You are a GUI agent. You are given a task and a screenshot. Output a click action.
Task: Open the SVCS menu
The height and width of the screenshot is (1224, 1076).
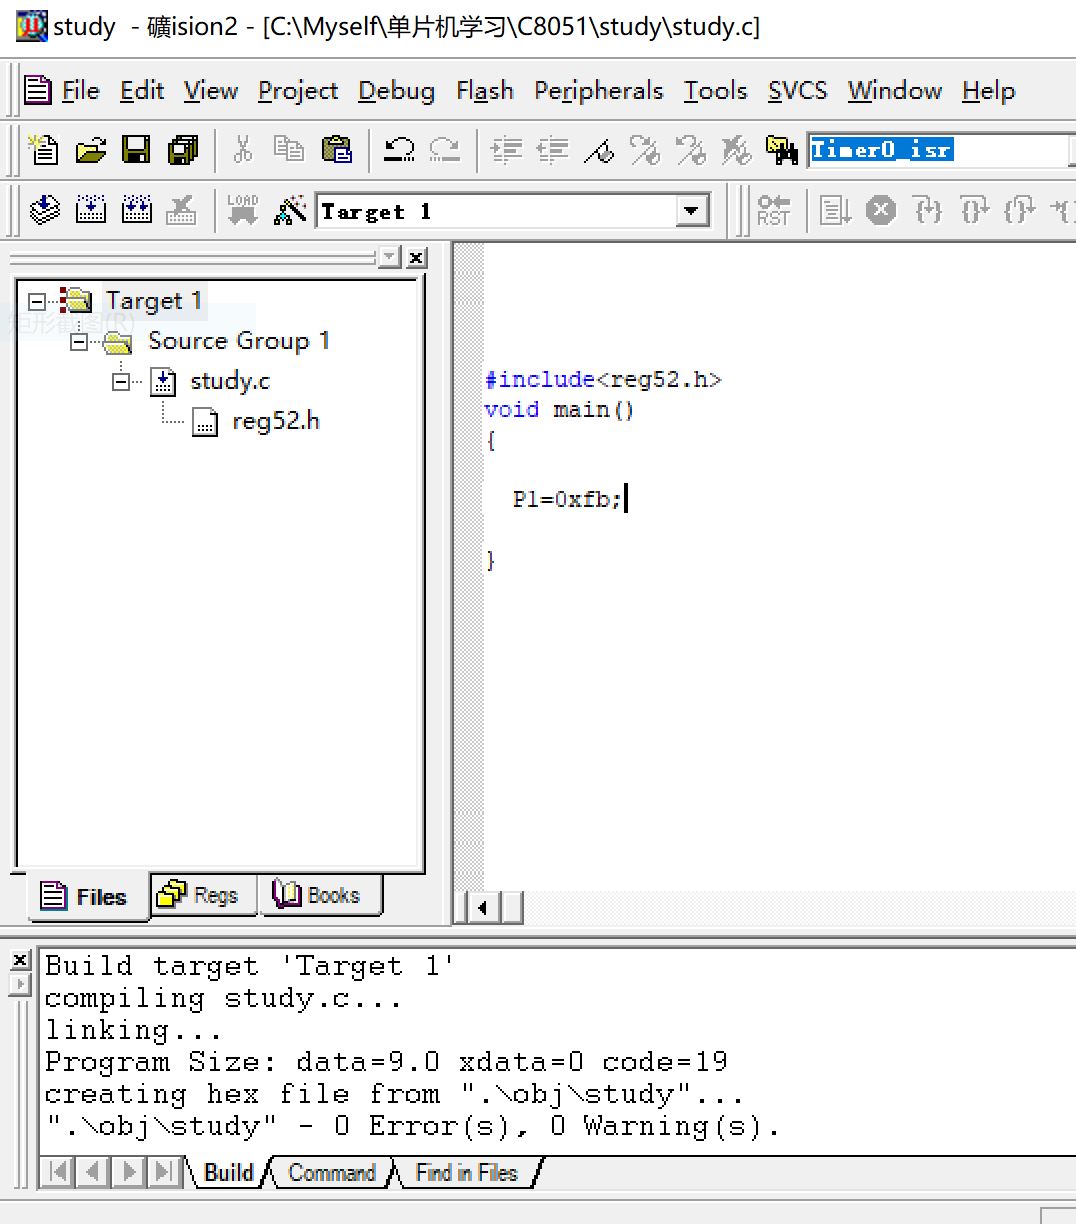pyautogui.click(x=797, y=91)
